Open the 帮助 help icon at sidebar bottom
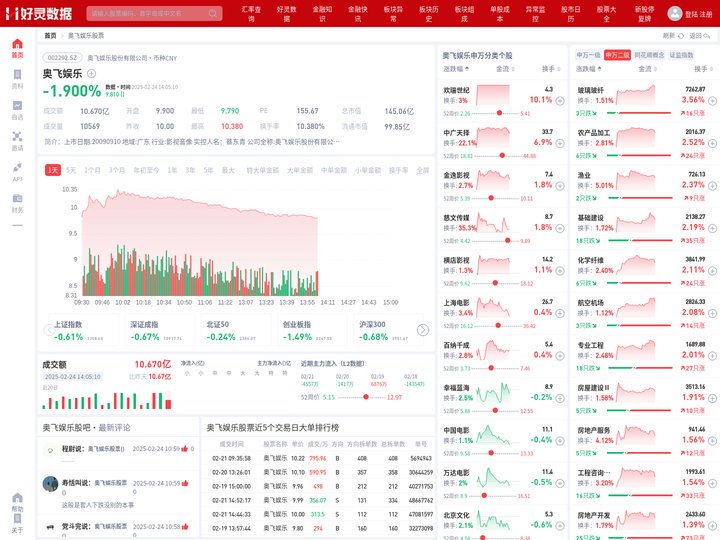This screenshot has width=720, height=540. pyautogui.click(x=17, y=498)
